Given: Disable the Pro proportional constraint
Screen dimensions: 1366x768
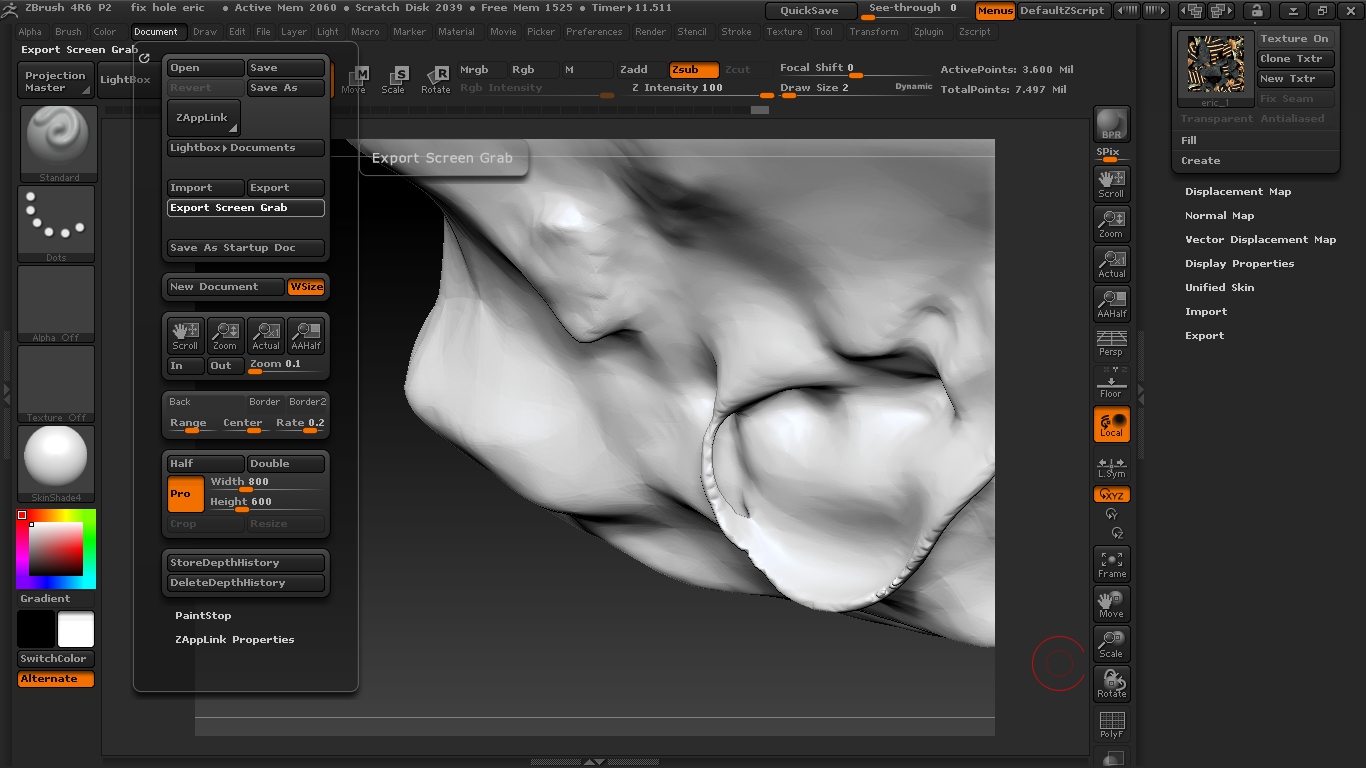Looking at the screenshot, I should [x=185, y=494].
